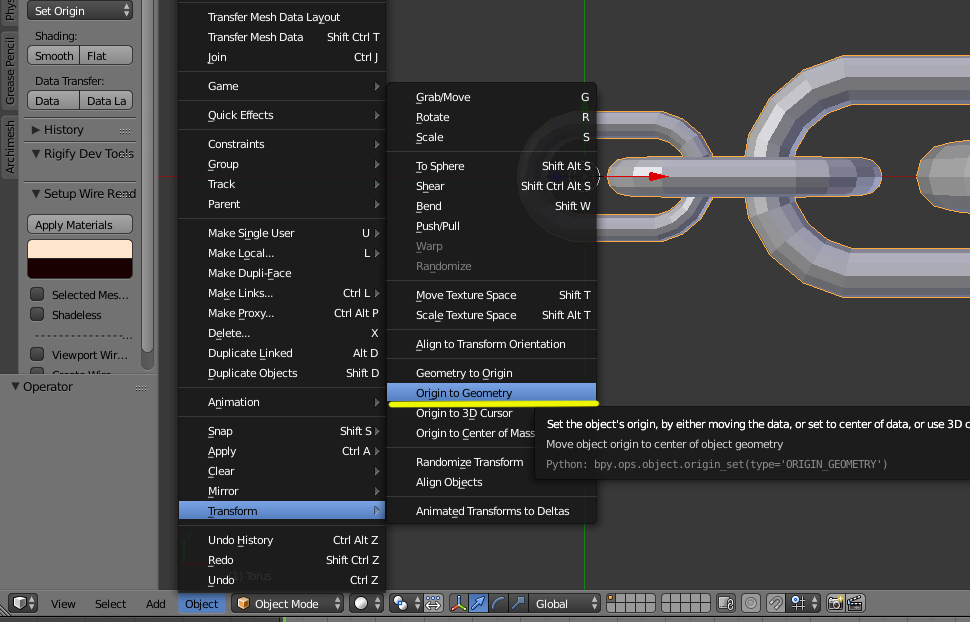Choose Align Objects
This screenshot has width=970, height=622.
491,482
